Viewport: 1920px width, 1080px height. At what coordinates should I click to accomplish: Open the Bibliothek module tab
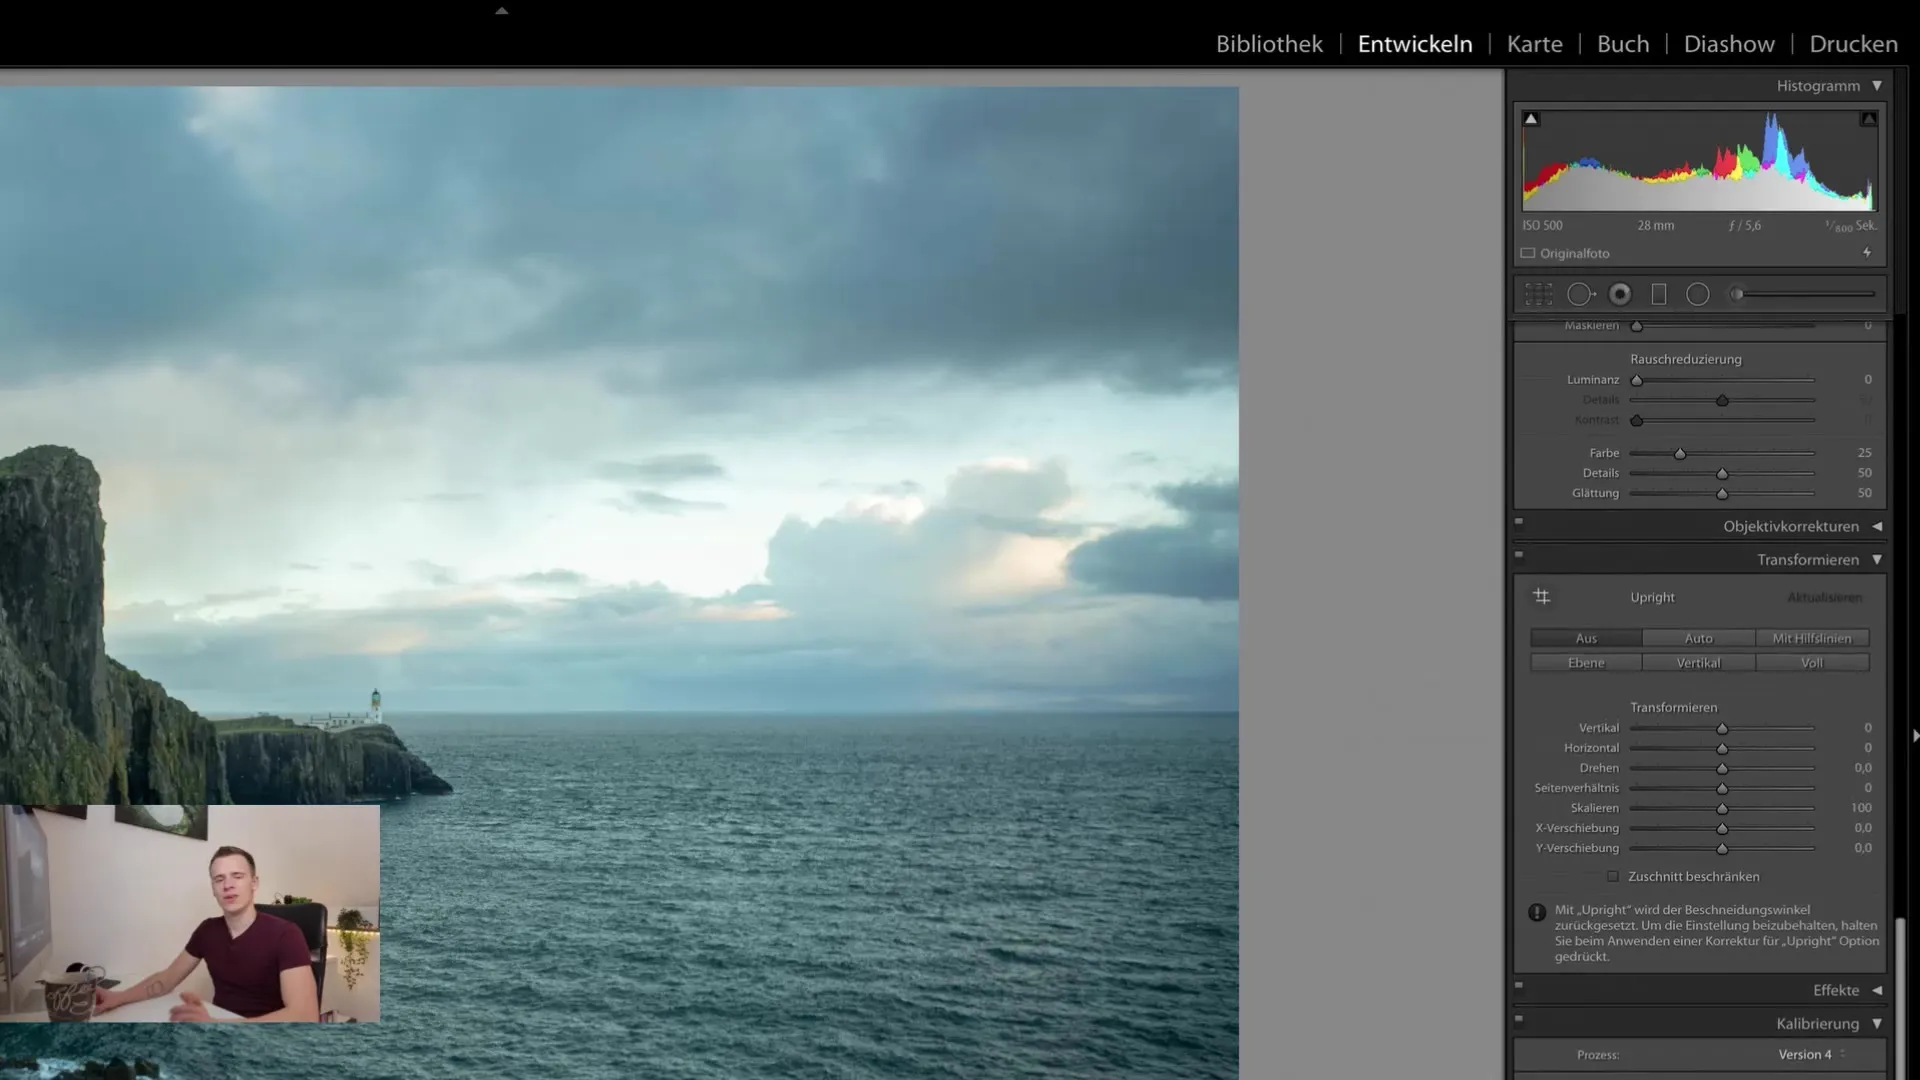(1267, 42)
